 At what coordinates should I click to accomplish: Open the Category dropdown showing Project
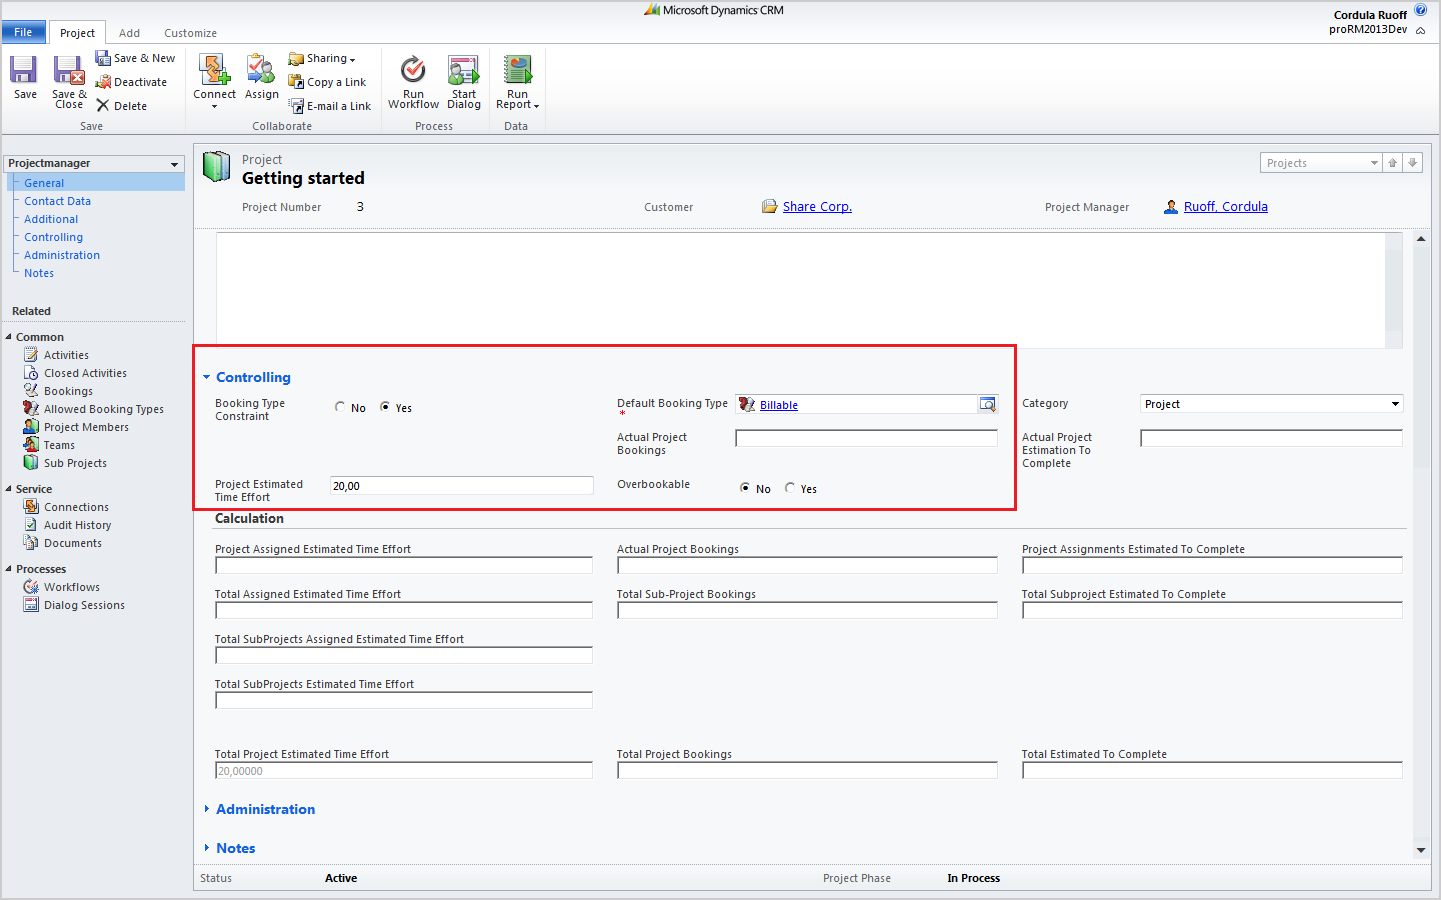(x=1272, y=404)
